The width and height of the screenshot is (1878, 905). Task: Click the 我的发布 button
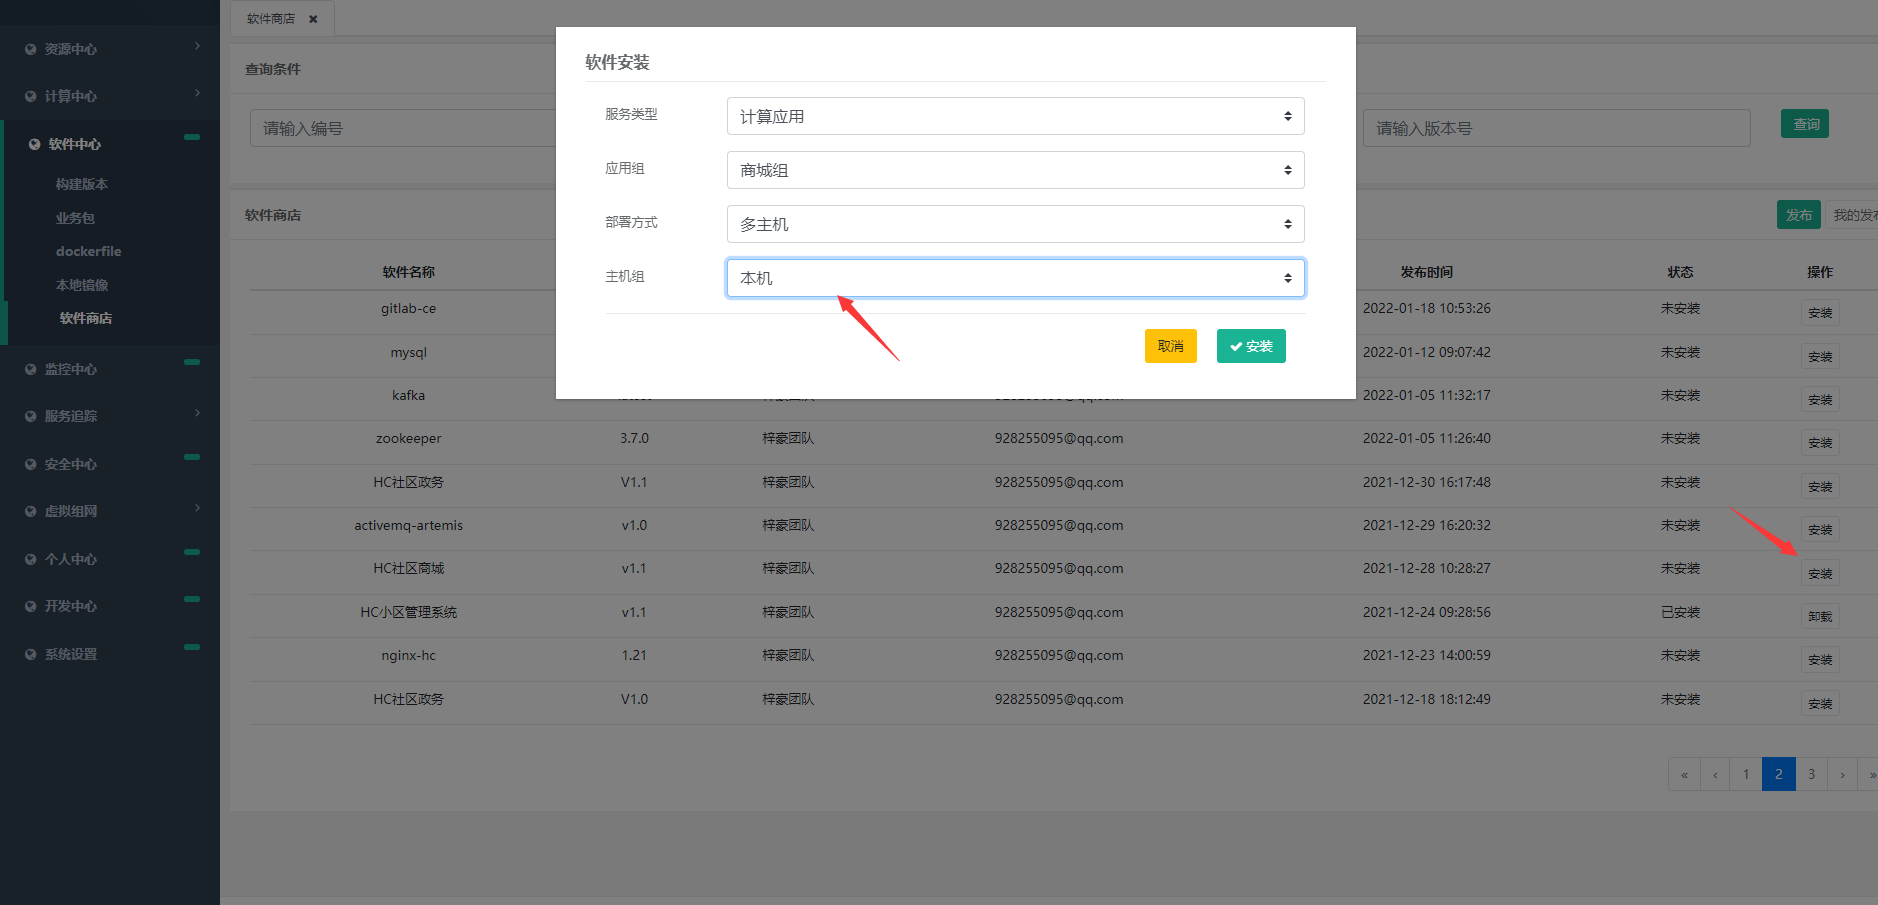click(1852, 215)
